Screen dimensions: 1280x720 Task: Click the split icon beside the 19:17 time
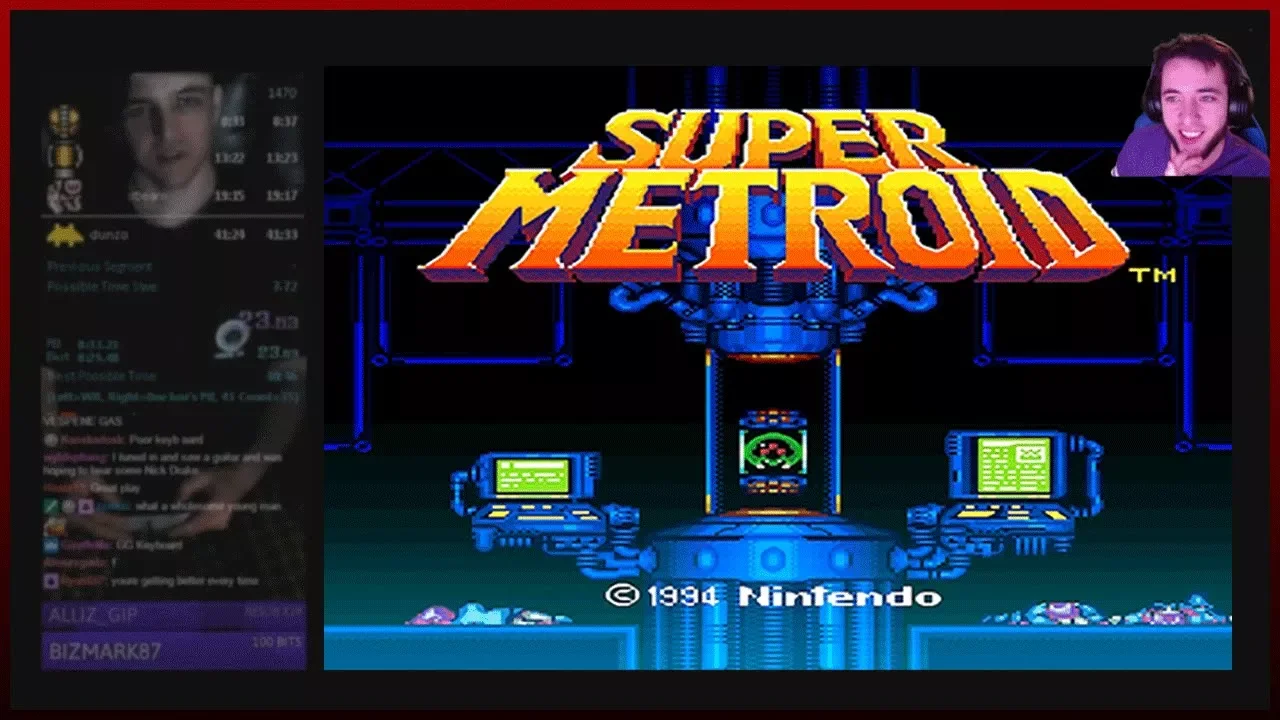coord(65,194)
